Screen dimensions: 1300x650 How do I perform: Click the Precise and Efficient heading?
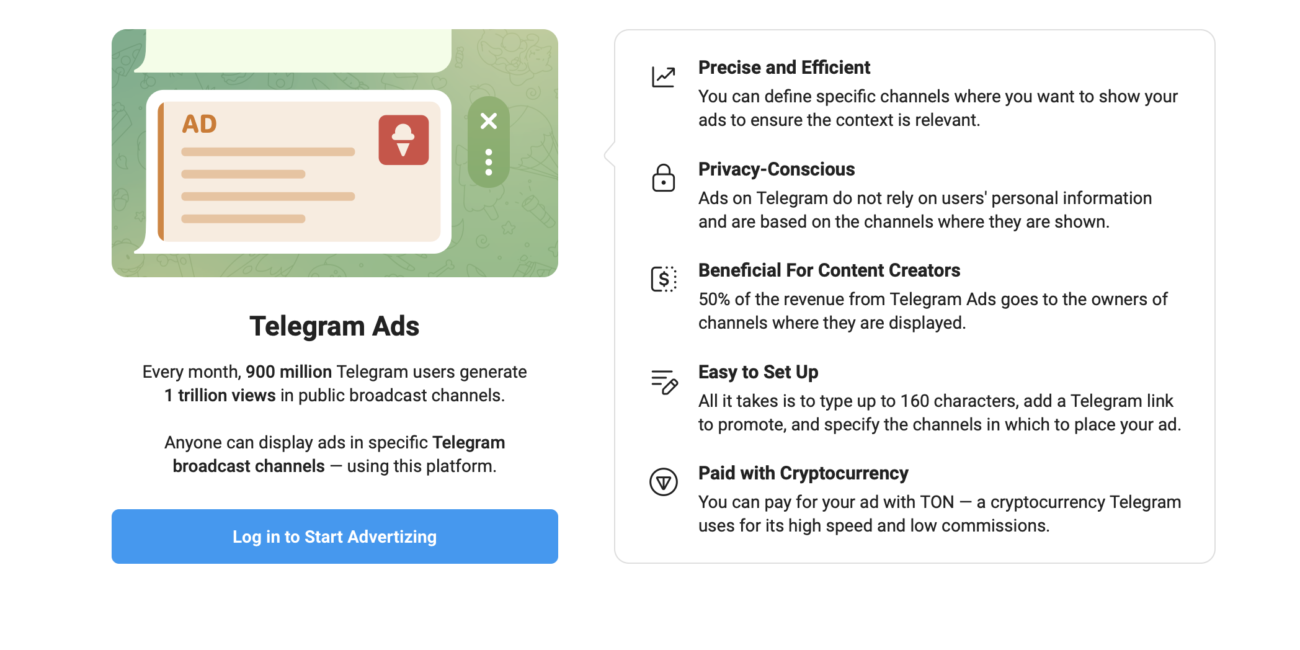[x=784, y=67]
